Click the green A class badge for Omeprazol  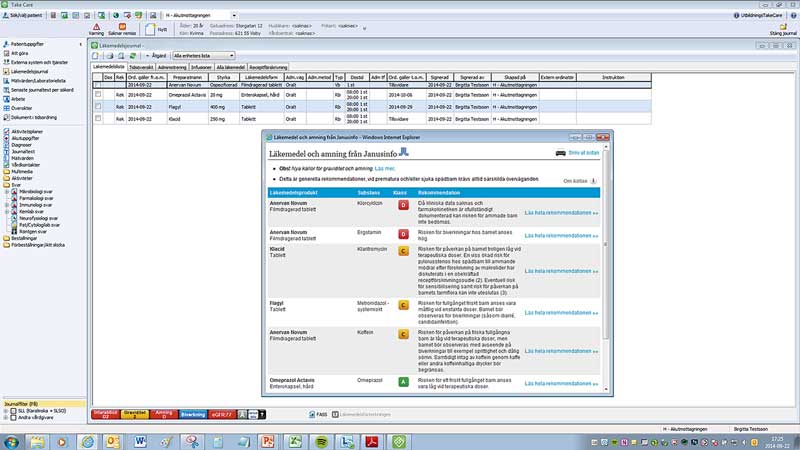click(x=403, y=381)
